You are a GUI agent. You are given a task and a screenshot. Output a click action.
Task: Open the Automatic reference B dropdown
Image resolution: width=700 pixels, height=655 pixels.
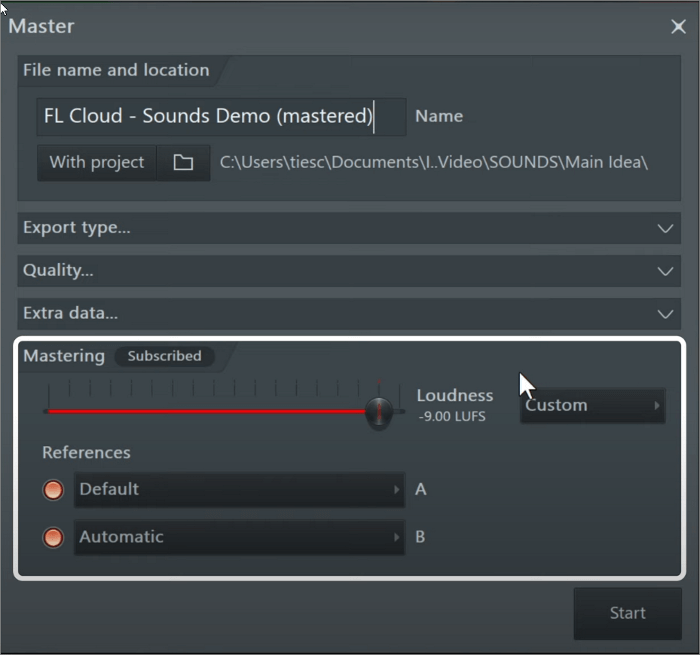[x=240, y=537]
